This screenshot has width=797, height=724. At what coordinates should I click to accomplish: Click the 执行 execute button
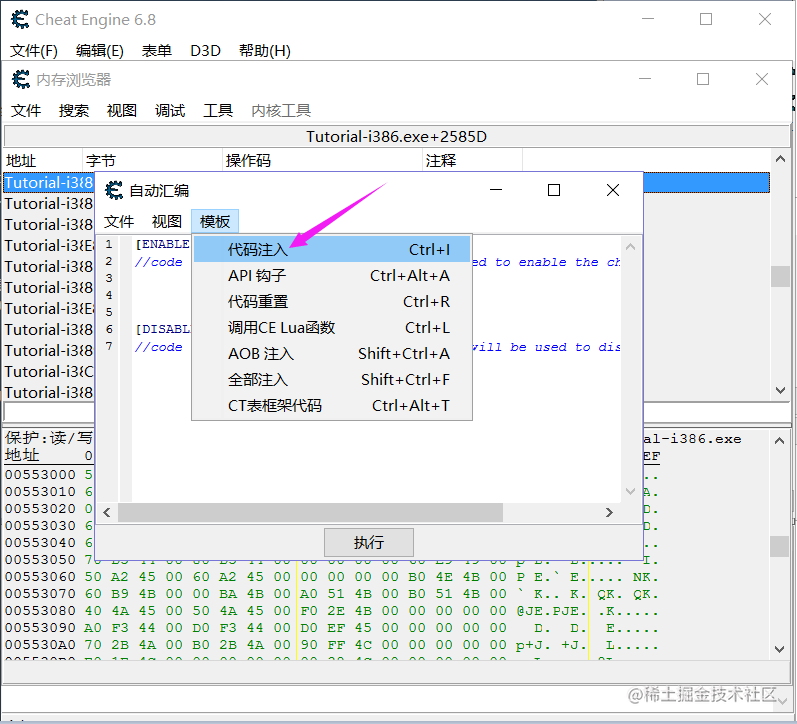click(x=369, y=542)
